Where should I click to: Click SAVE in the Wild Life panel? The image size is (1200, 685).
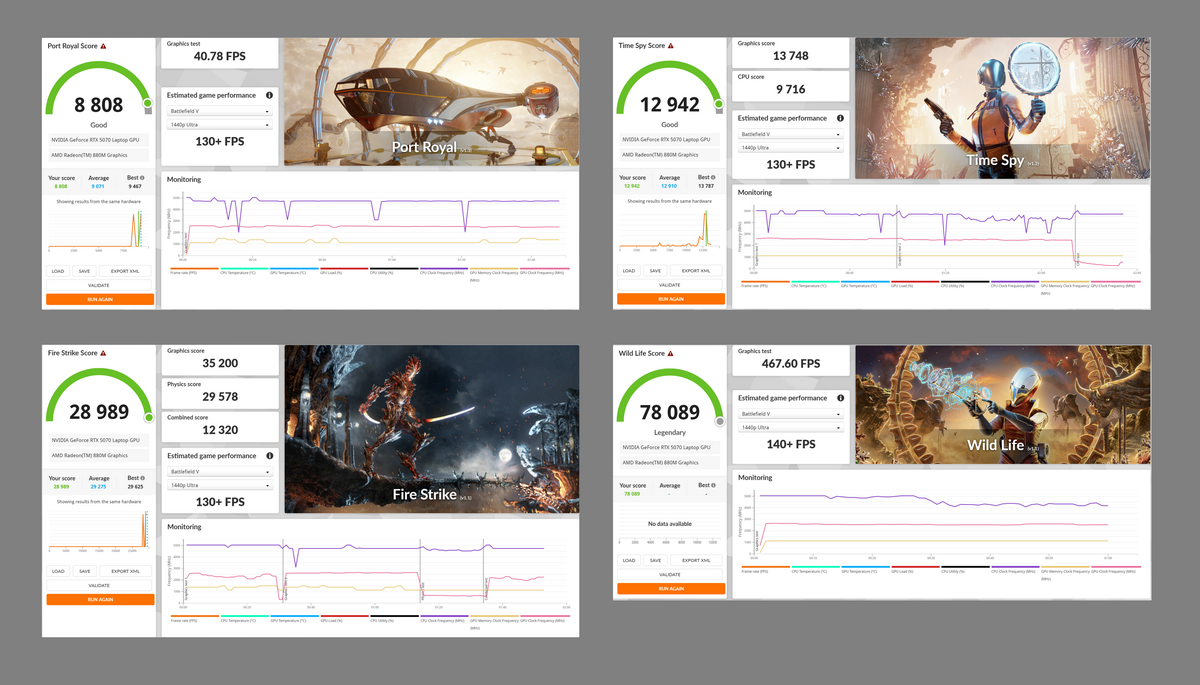655,561
